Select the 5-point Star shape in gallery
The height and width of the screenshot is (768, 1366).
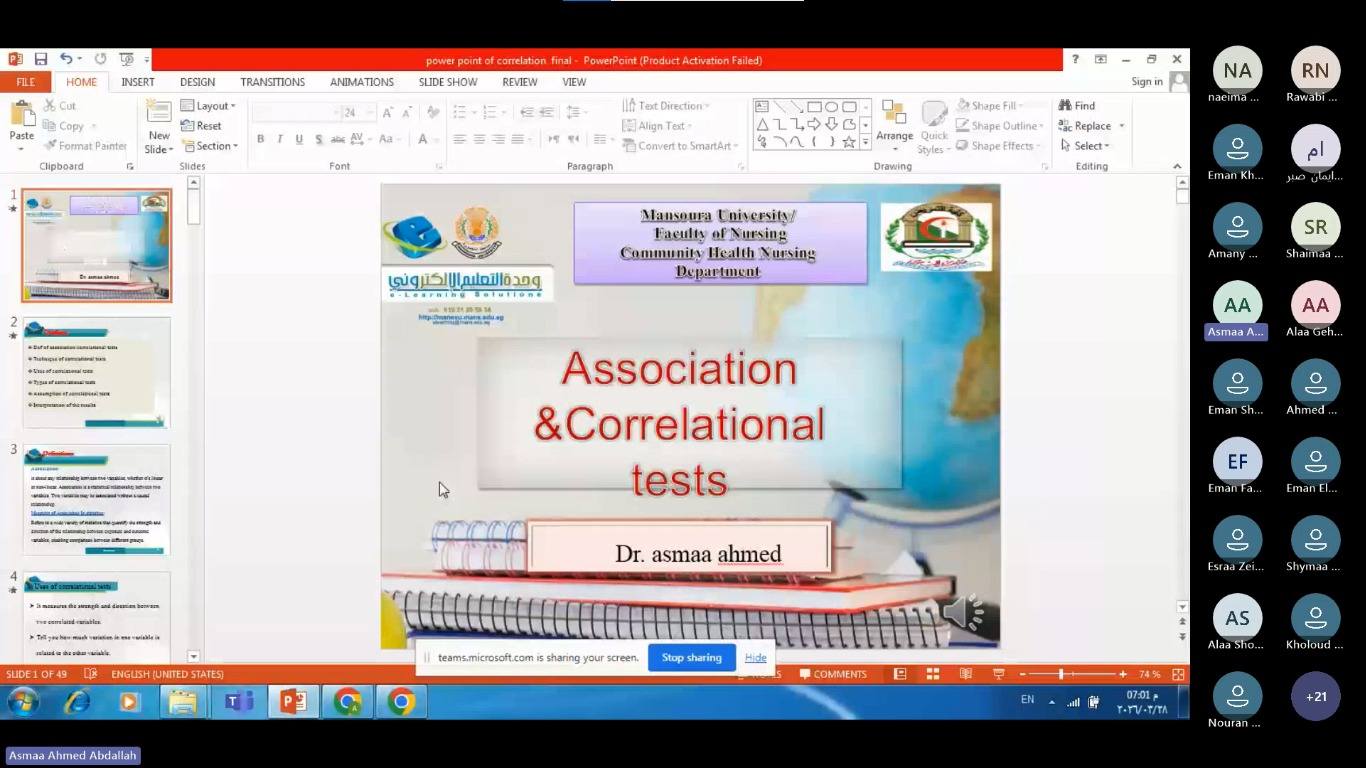[849, 141]
